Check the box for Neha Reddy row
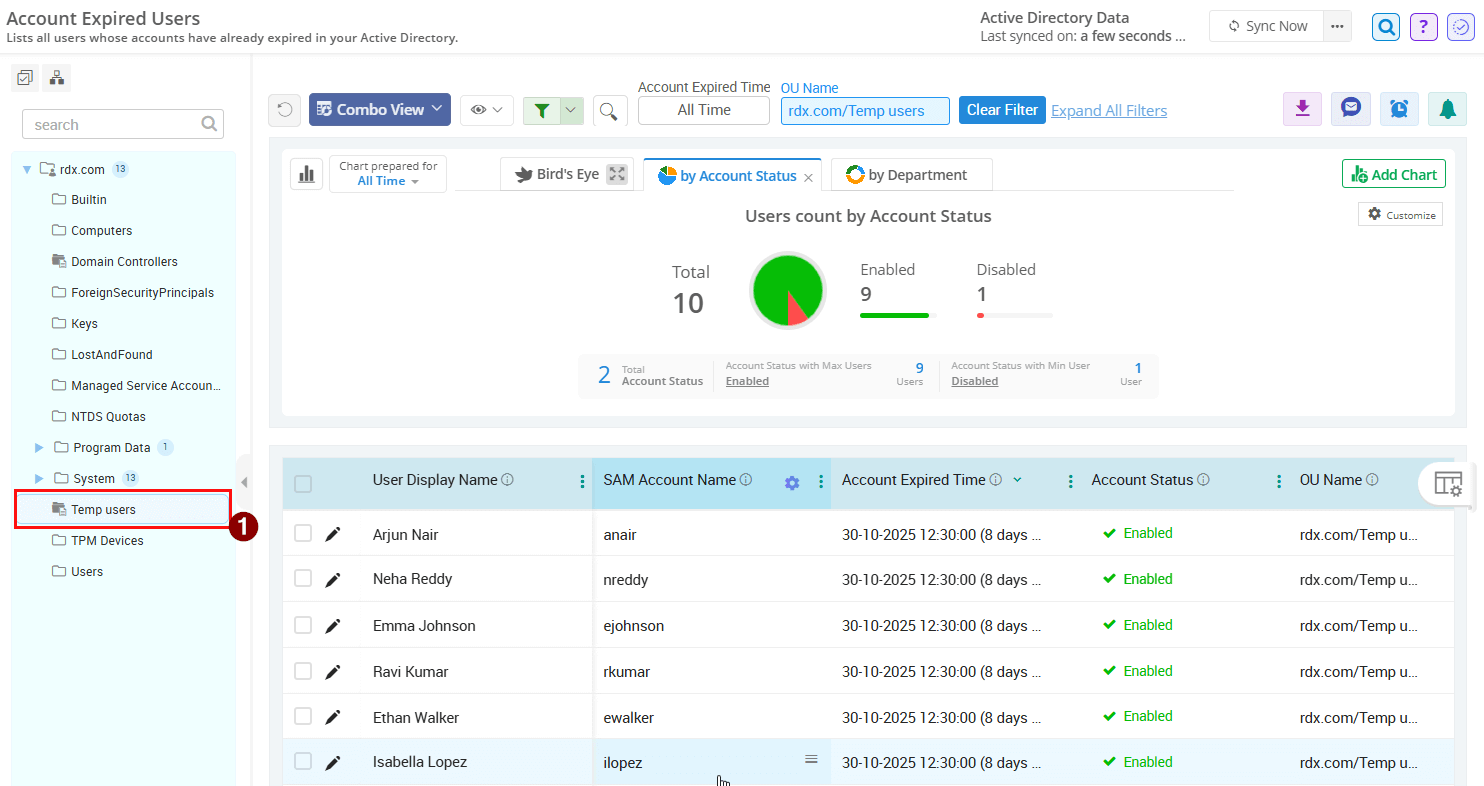This screenshot has height=786, width=1484. coord(303,579)
